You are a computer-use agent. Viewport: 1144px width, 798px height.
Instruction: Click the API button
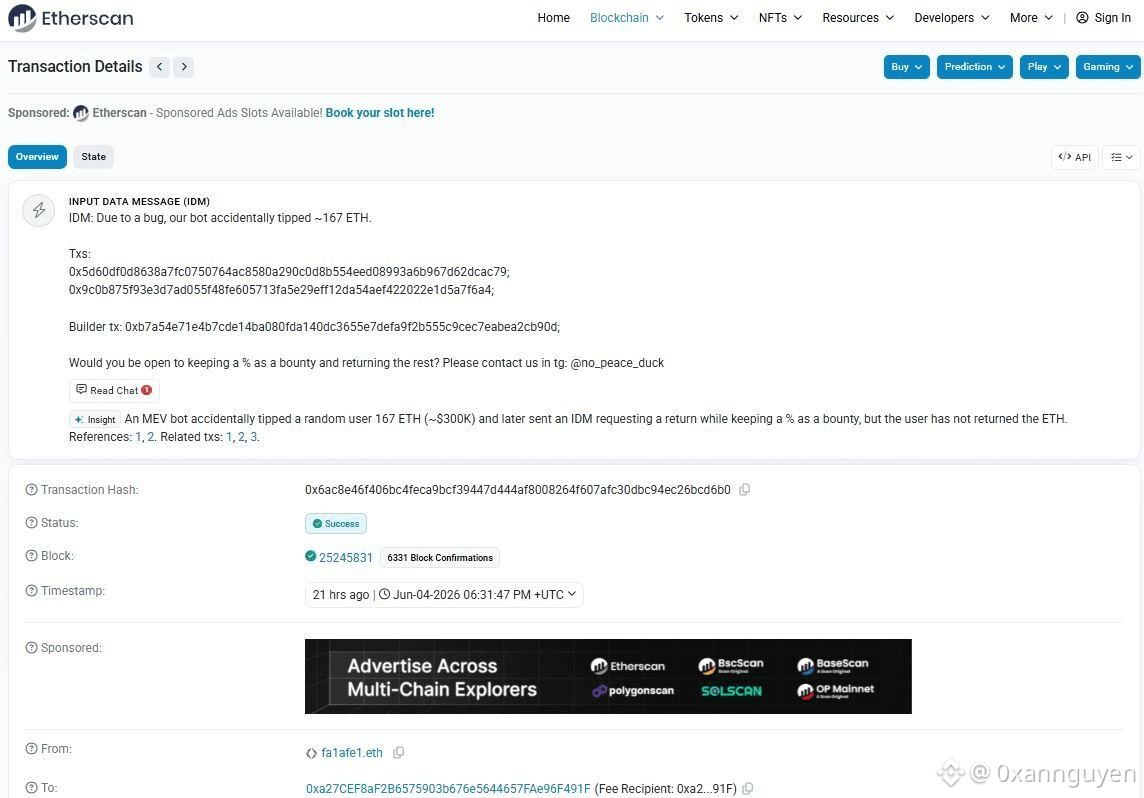click(1075, 157)
